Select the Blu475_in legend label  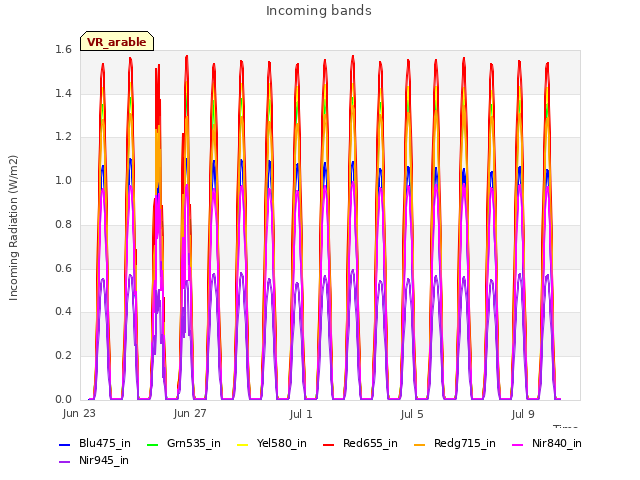pyautogui.click(x=105, y=444)
